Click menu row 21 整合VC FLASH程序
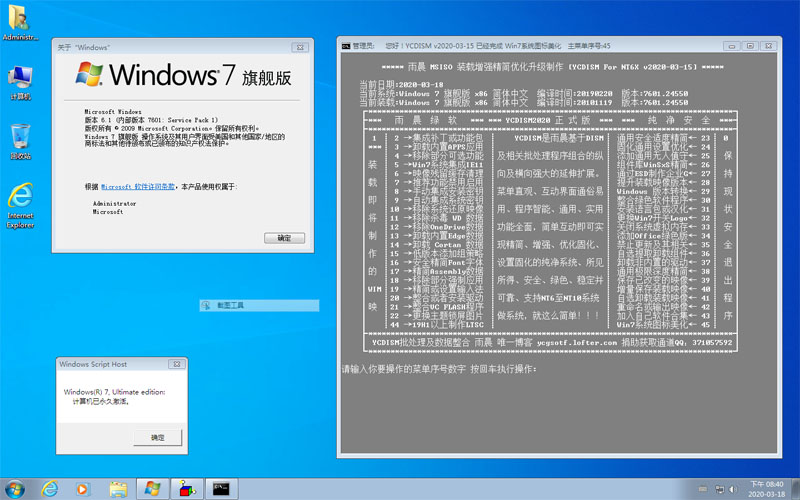The image size is (800, 500). tap(437, 307)
